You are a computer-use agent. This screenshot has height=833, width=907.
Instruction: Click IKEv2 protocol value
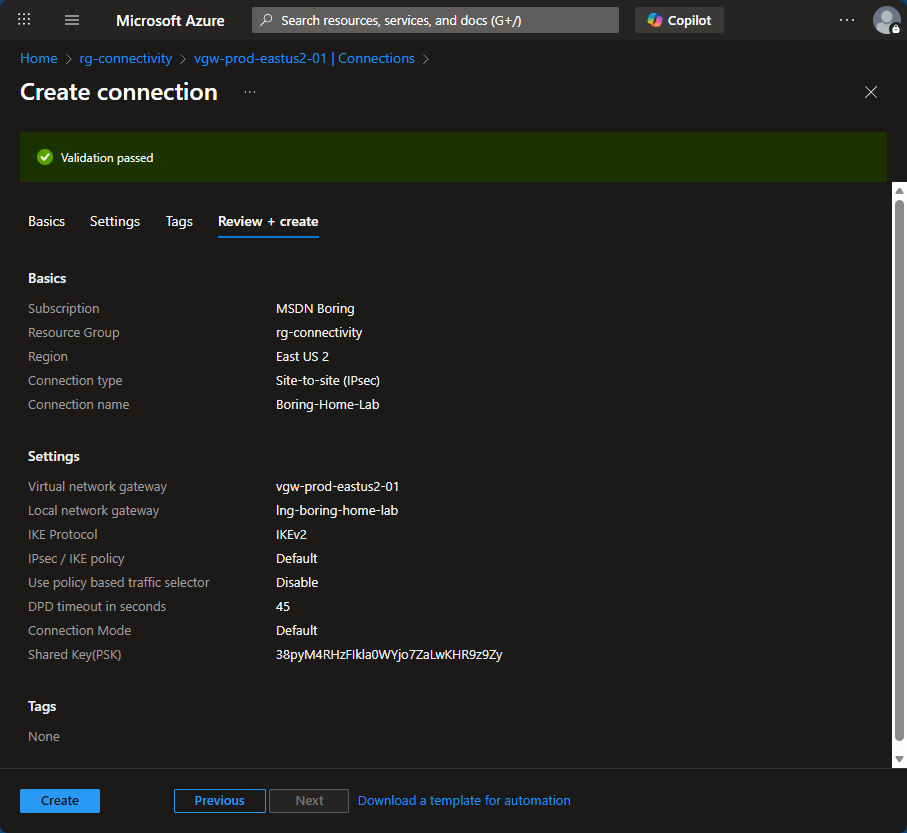click(291, 535)
